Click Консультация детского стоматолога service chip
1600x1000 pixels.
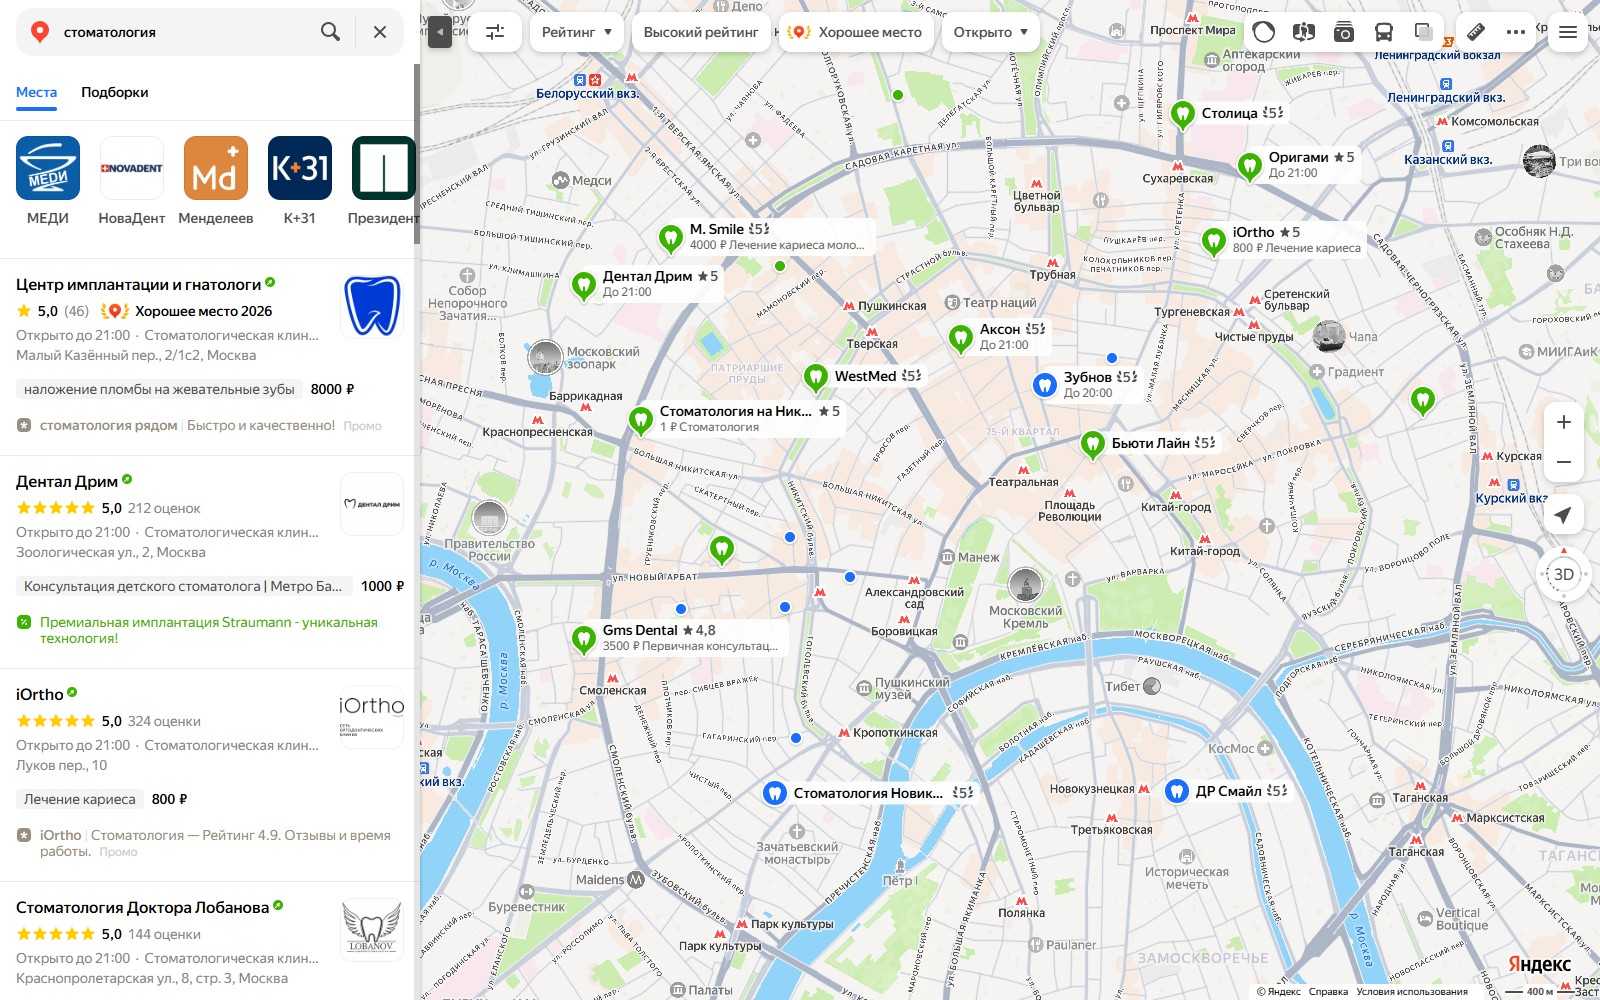tap(184, 586)
